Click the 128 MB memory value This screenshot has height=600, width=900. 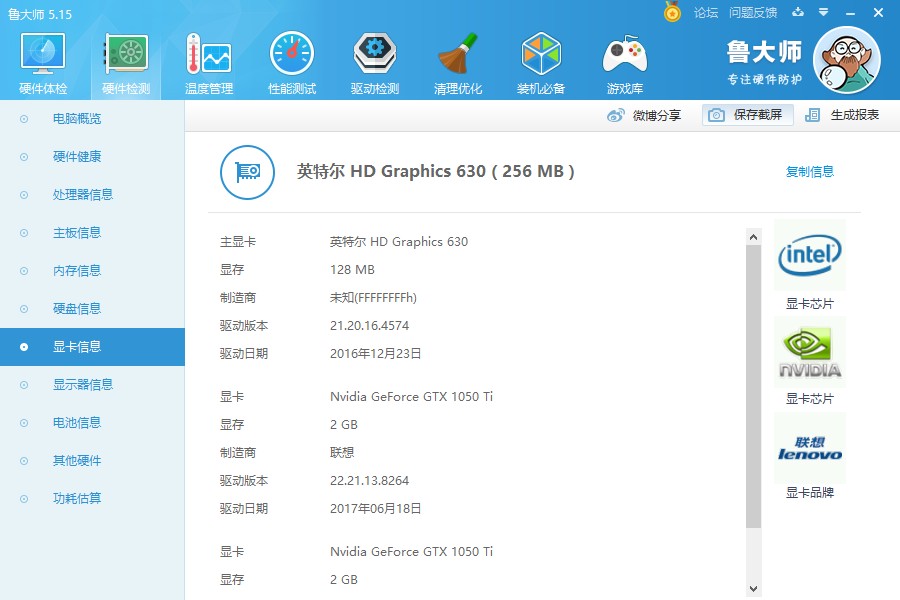352,270
